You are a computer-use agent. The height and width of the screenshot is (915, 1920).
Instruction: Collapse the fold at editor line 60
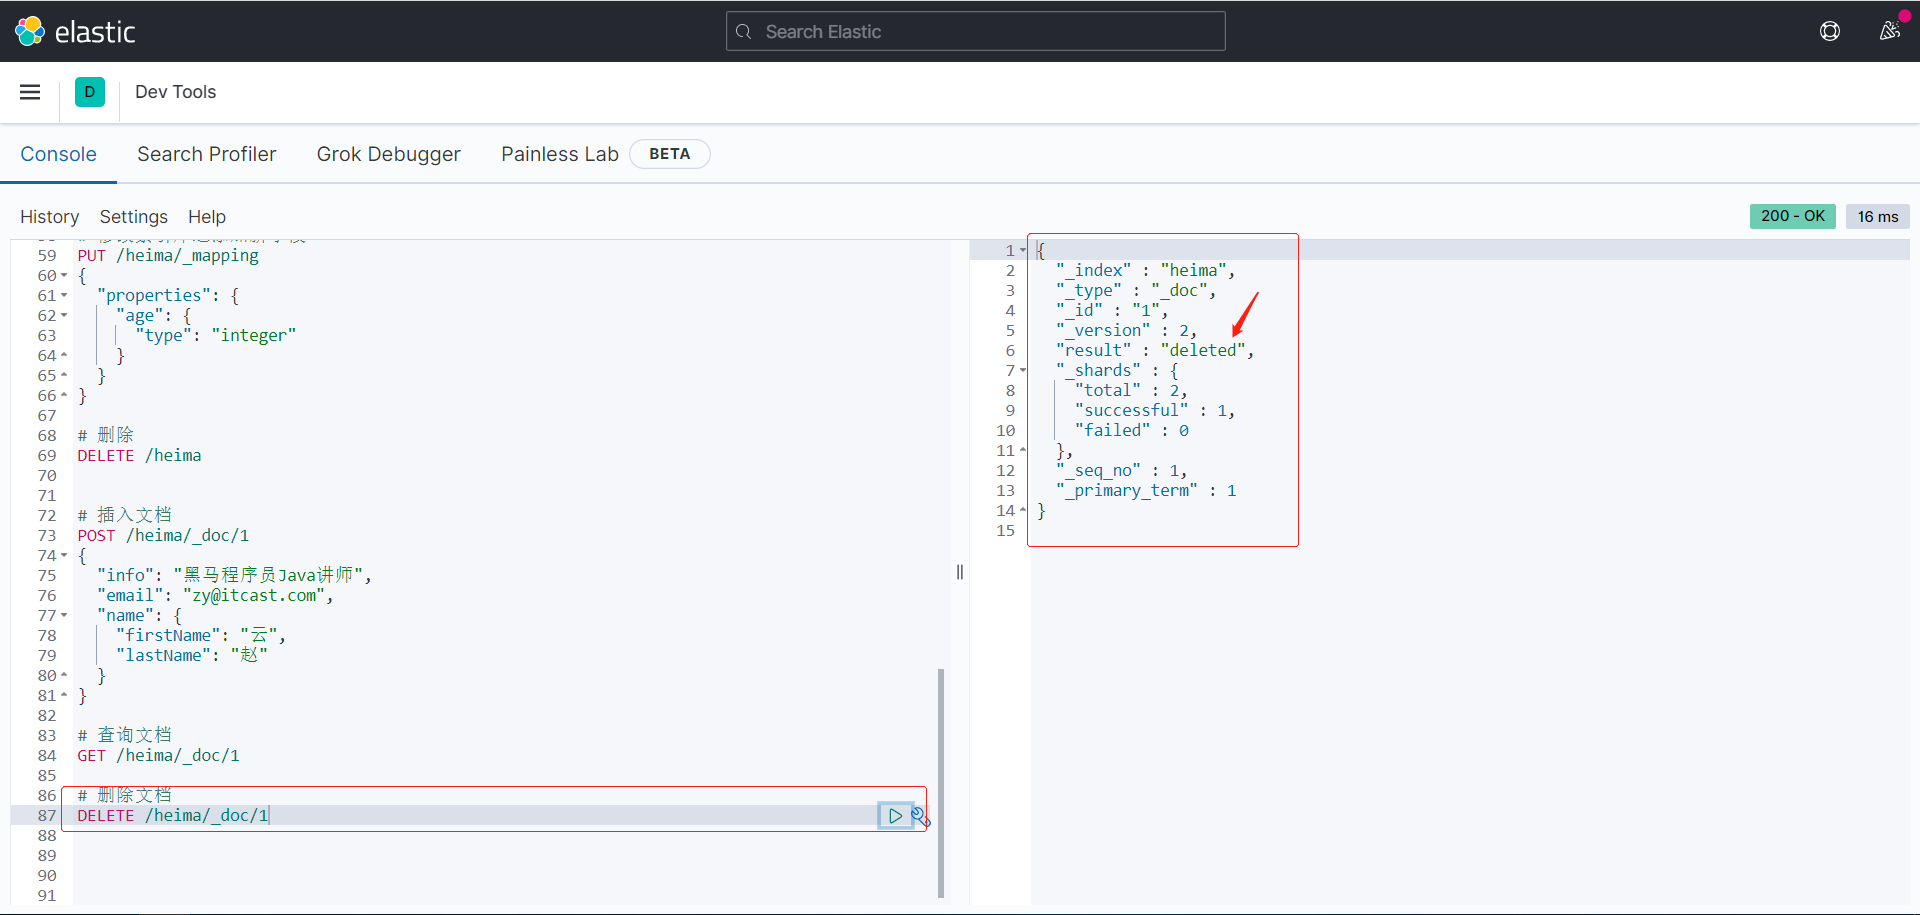point(64,276)
